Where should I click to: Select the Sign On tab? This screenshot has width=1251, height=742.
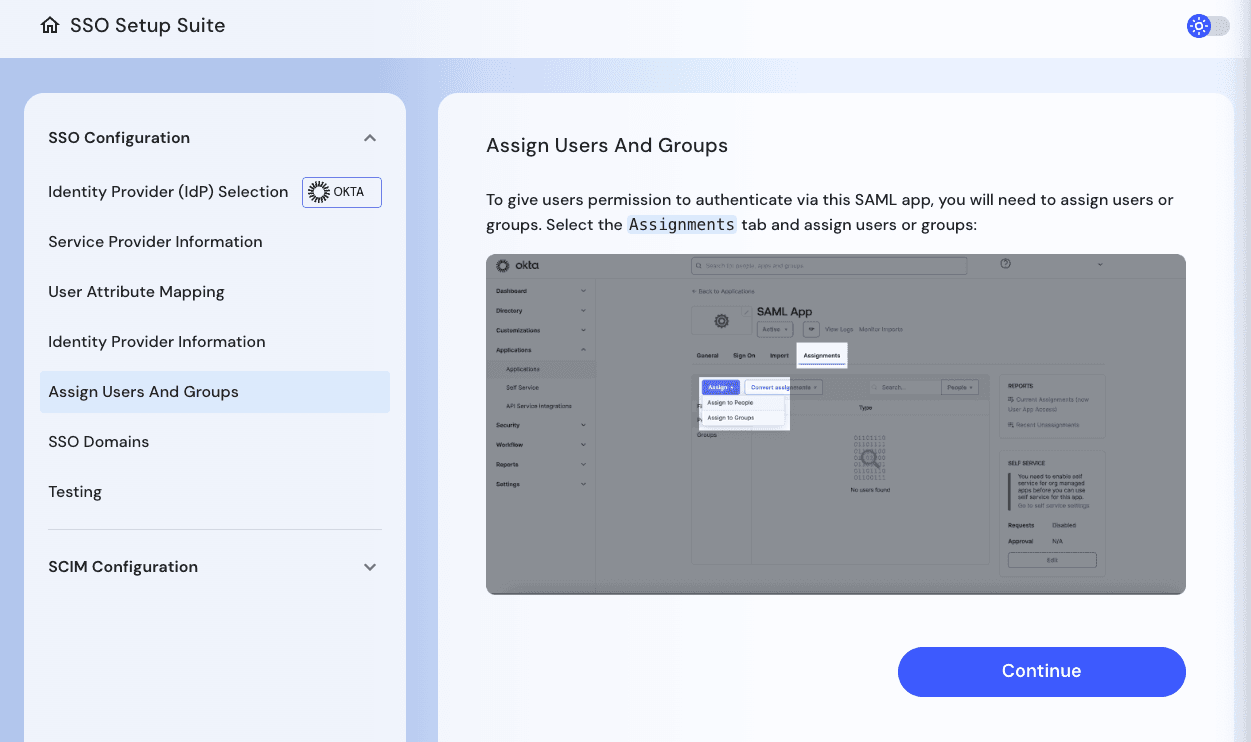coord(744,356)
